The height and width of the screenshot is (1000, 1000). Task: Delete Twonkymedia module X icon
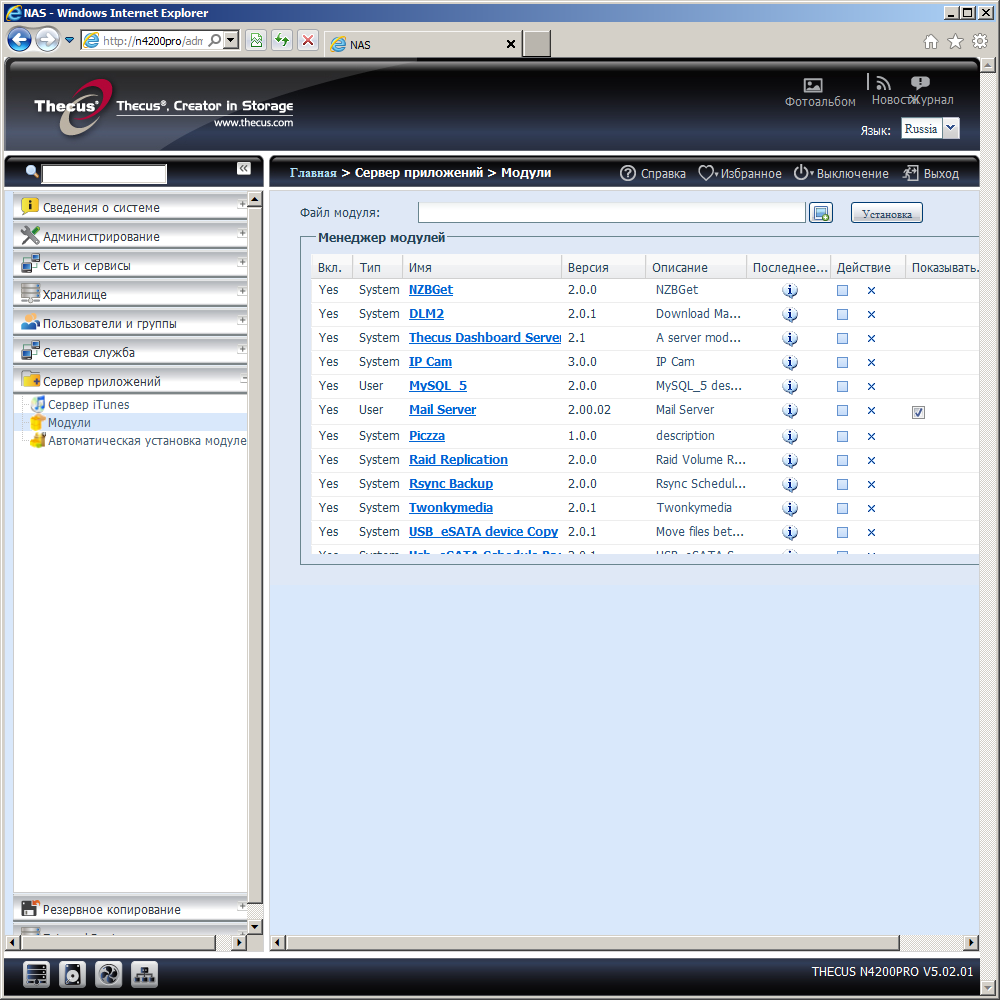[x=871, y=508]
